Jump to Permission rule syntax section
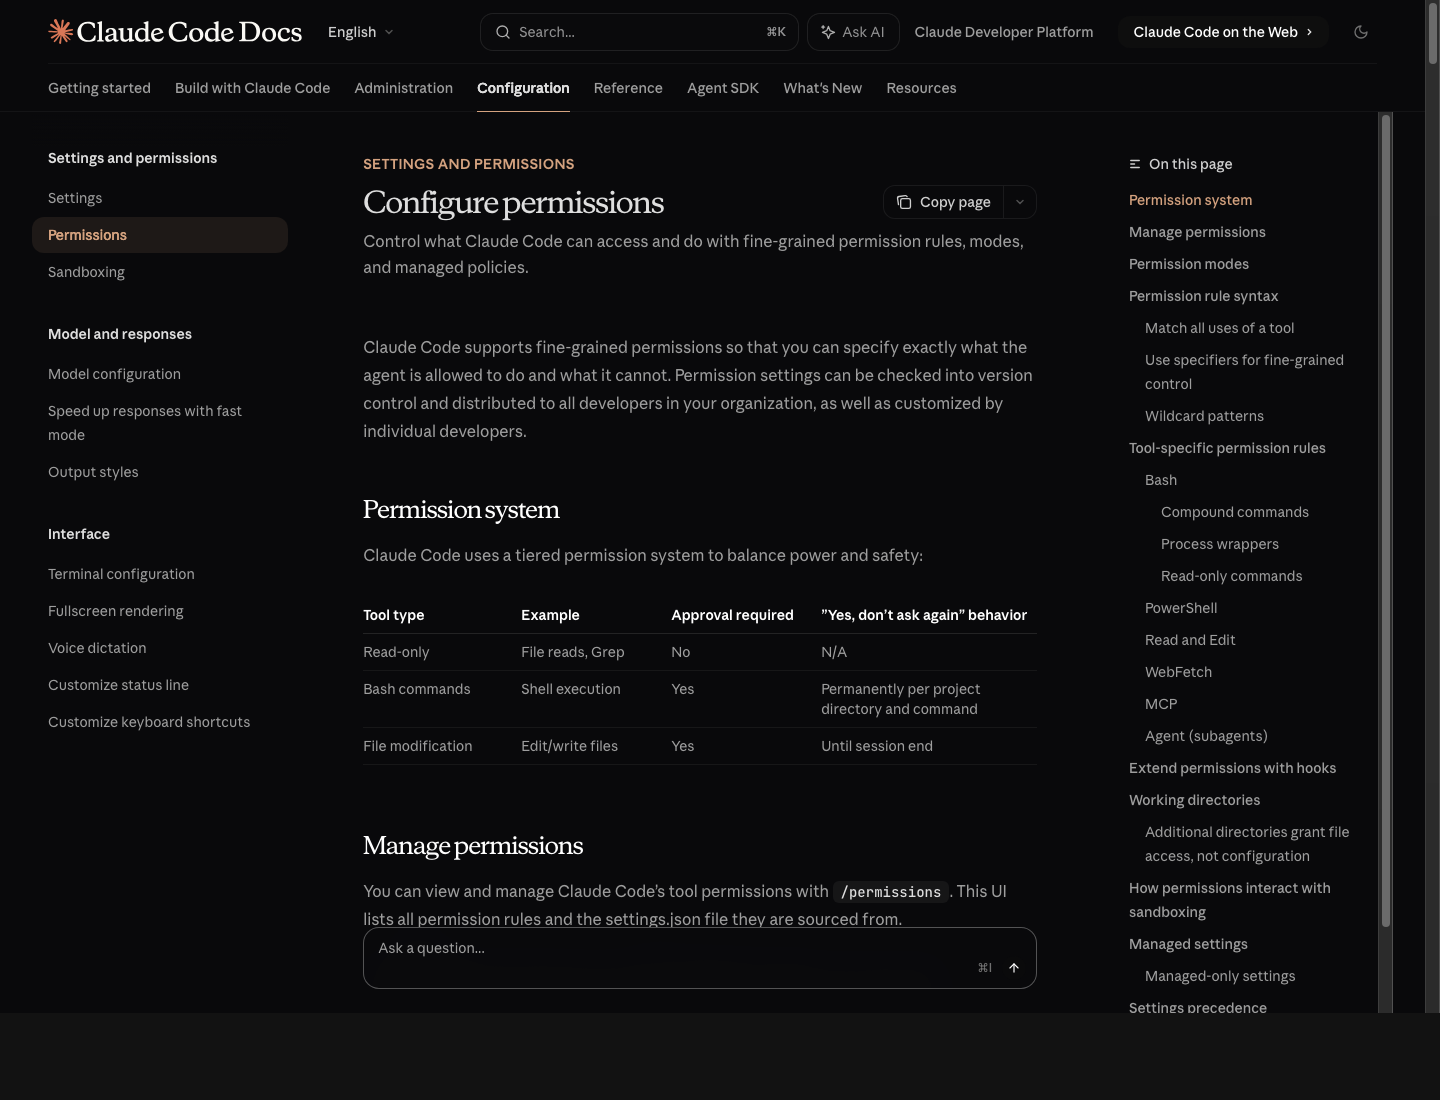This screenshot has height=1100, width=1440. point(1203,296)
